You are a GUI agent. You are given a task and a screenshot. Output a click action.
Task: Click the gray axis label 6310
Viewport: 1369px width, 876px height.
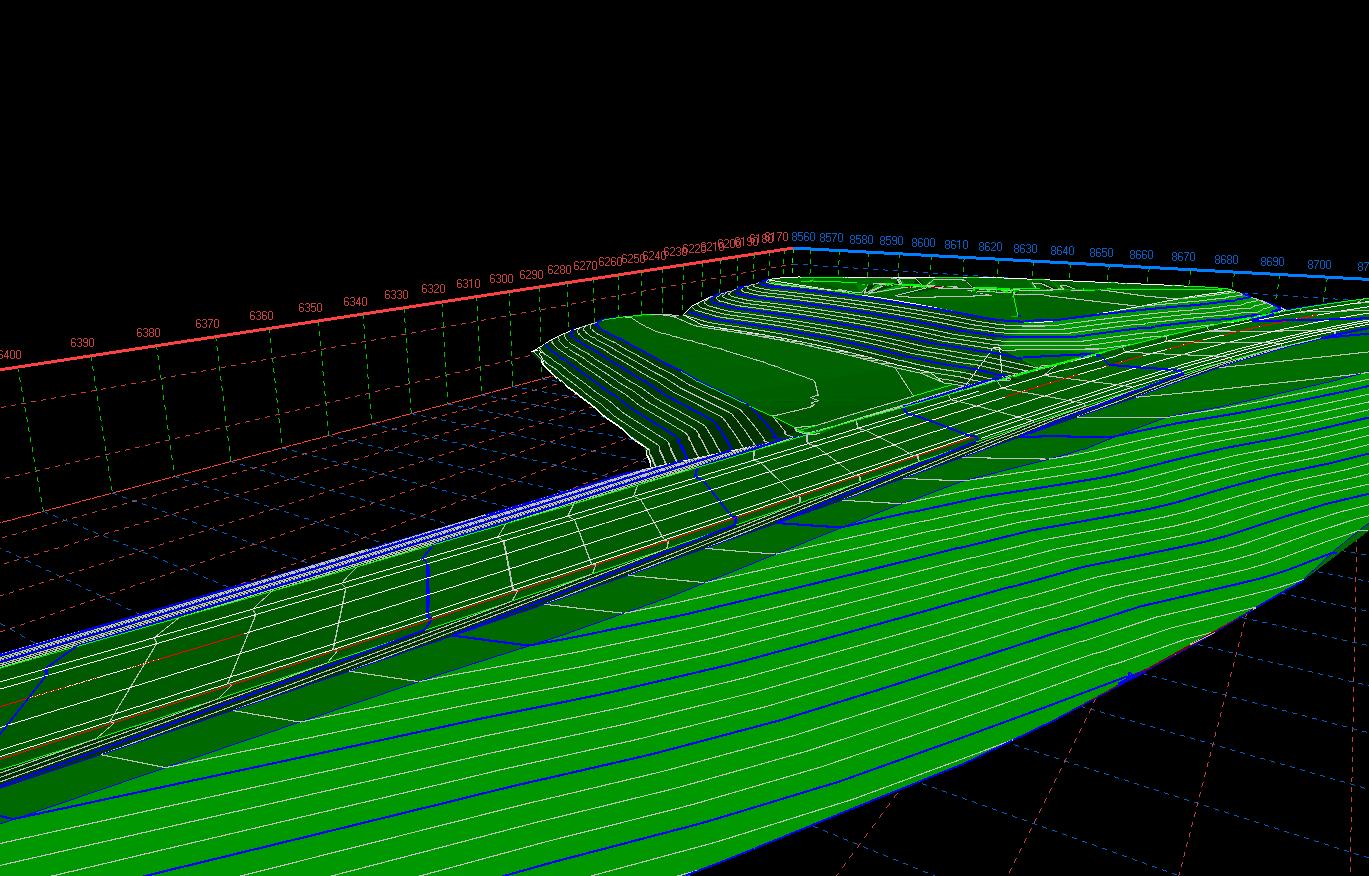click(x=468, y=284)
